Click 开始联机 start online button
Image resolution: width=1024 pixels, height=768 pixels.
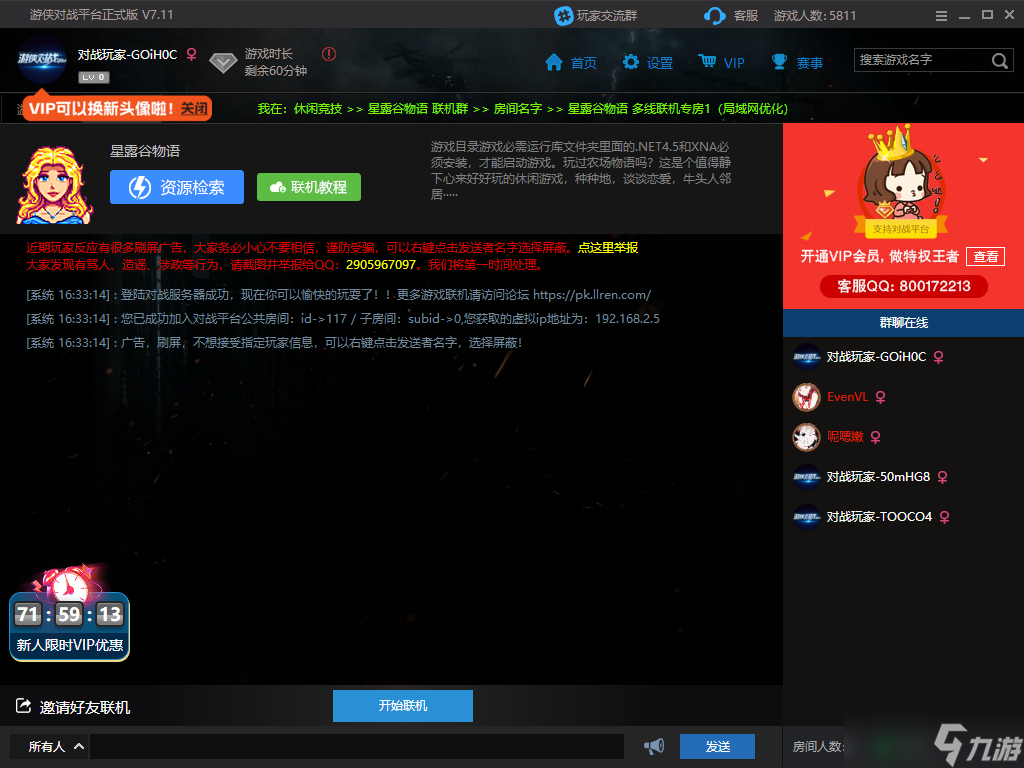(402, 705)
